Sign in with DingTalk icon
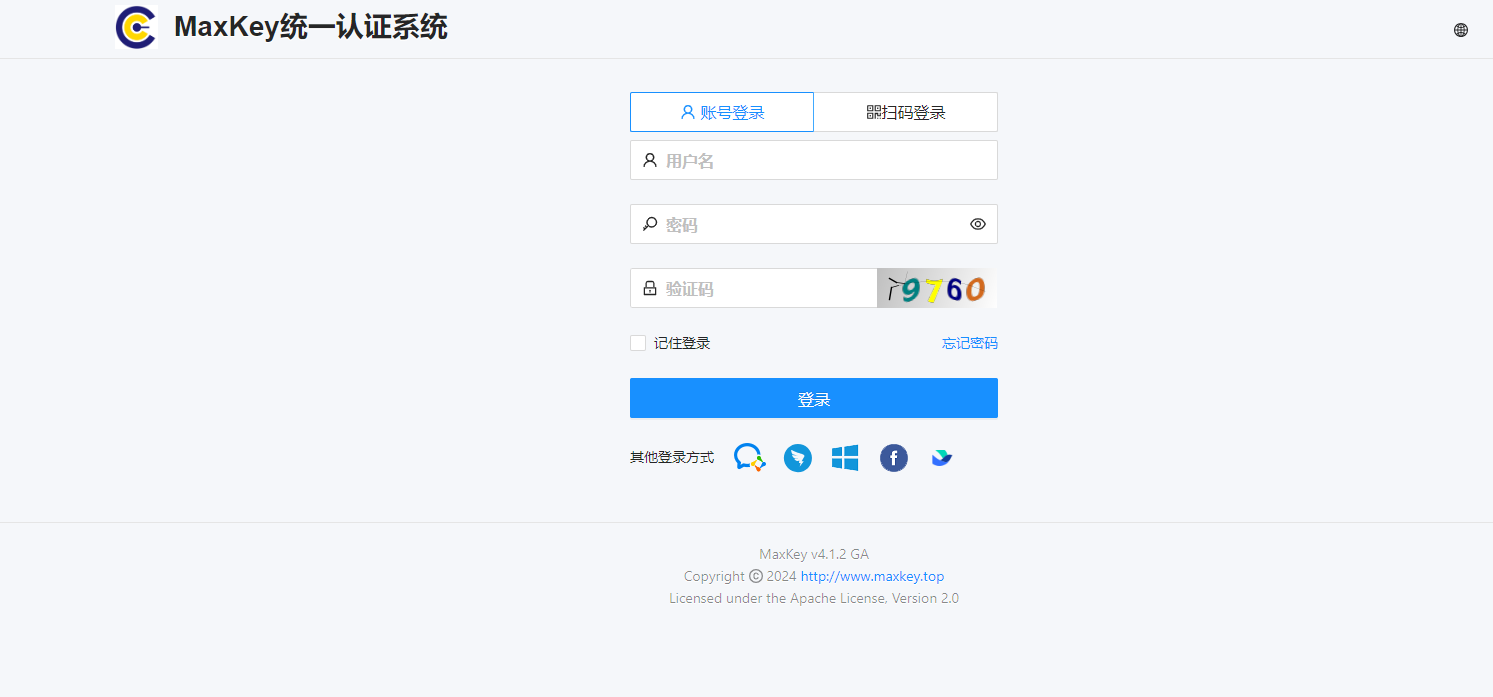 pyautogui.click(x=798, y=458)
